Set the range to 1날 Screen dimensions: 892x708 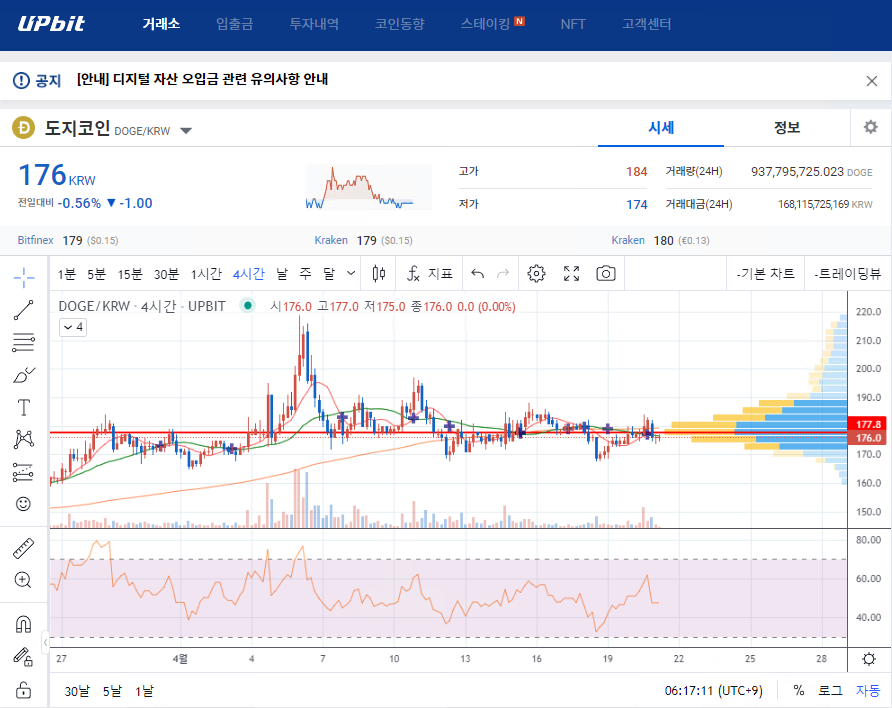click(x=144, y=691)
